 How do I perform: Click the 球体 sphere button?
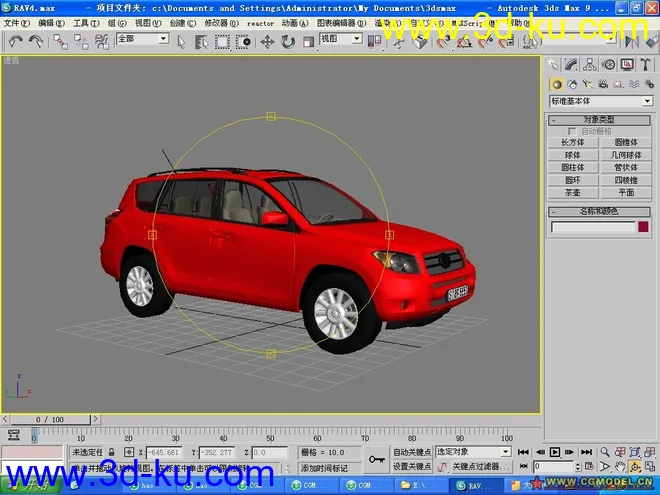(573, 155)
